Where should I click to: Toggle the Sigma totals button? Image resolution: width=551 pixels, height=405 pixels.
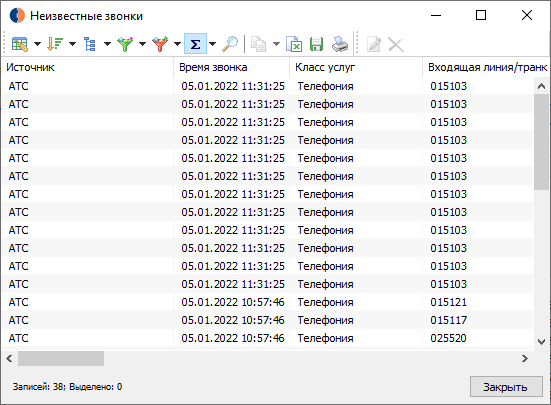[195, 44]
